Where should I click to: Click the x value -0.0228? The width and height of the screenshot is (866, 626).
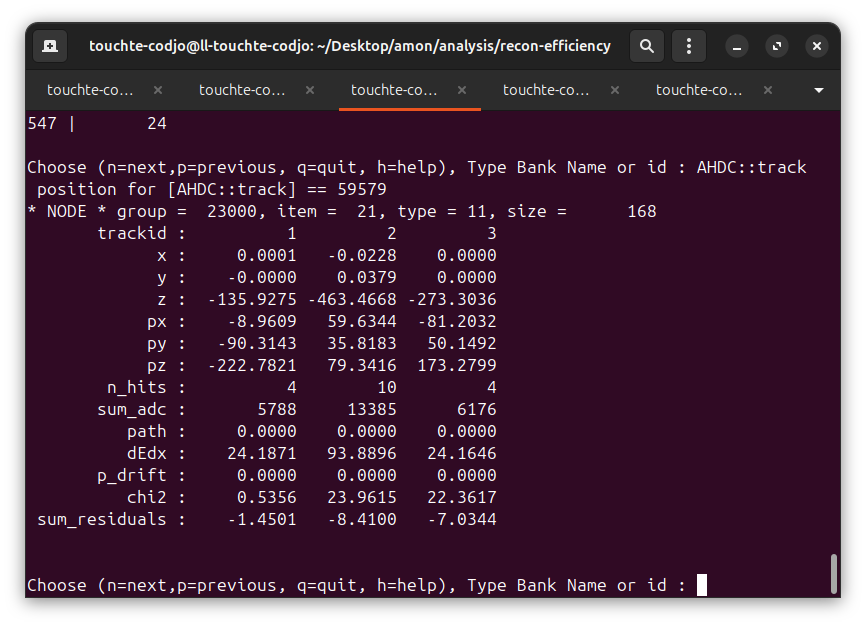tap(362, 256)
